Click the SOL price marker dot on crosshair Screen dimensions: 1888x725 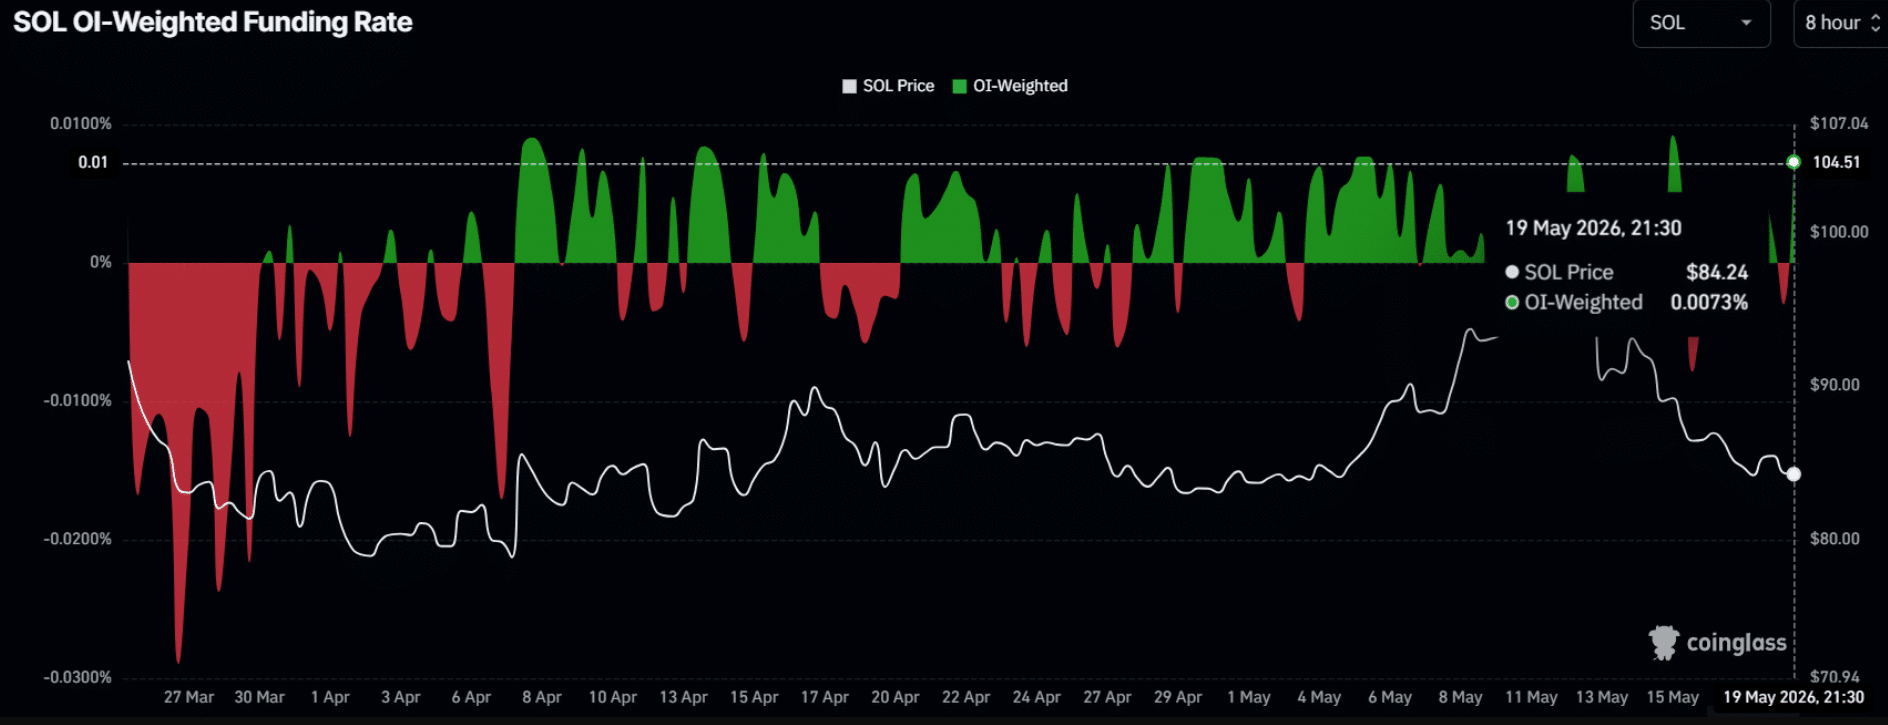click(x=1793, y=474)
